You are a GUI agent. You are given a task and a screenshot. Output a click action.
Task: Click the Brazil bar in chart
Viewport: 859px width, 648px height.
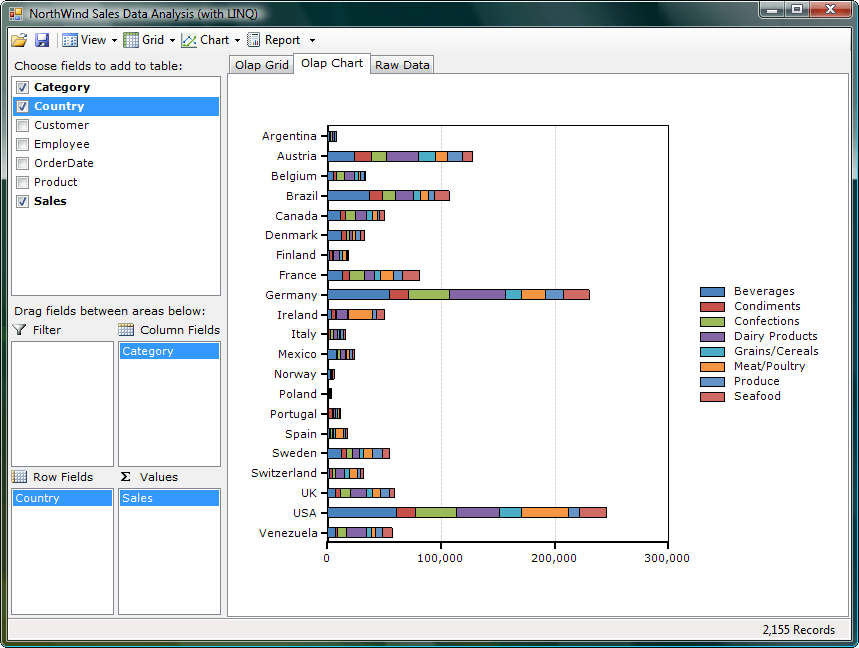[388, 196]
